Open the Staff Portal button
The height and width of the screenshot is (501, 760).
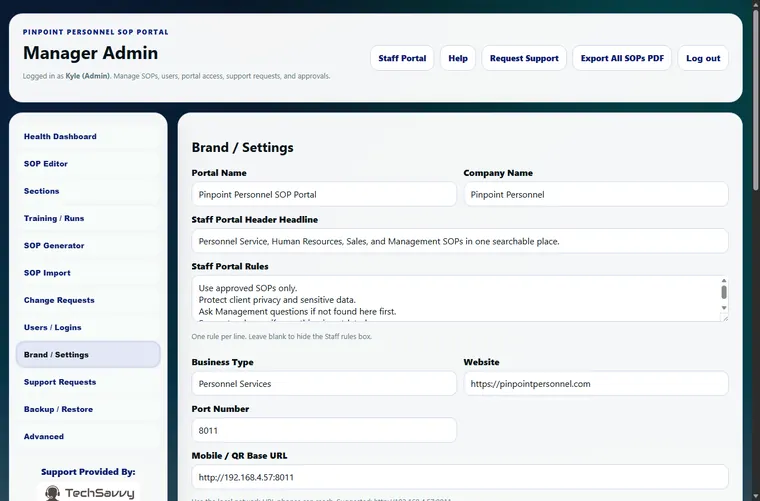click(402, 58)
